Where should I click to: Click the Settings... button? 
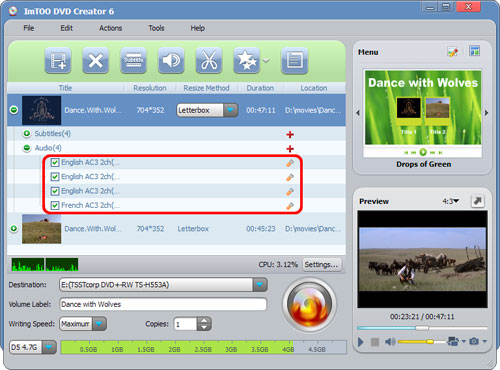tap(322, 265)
